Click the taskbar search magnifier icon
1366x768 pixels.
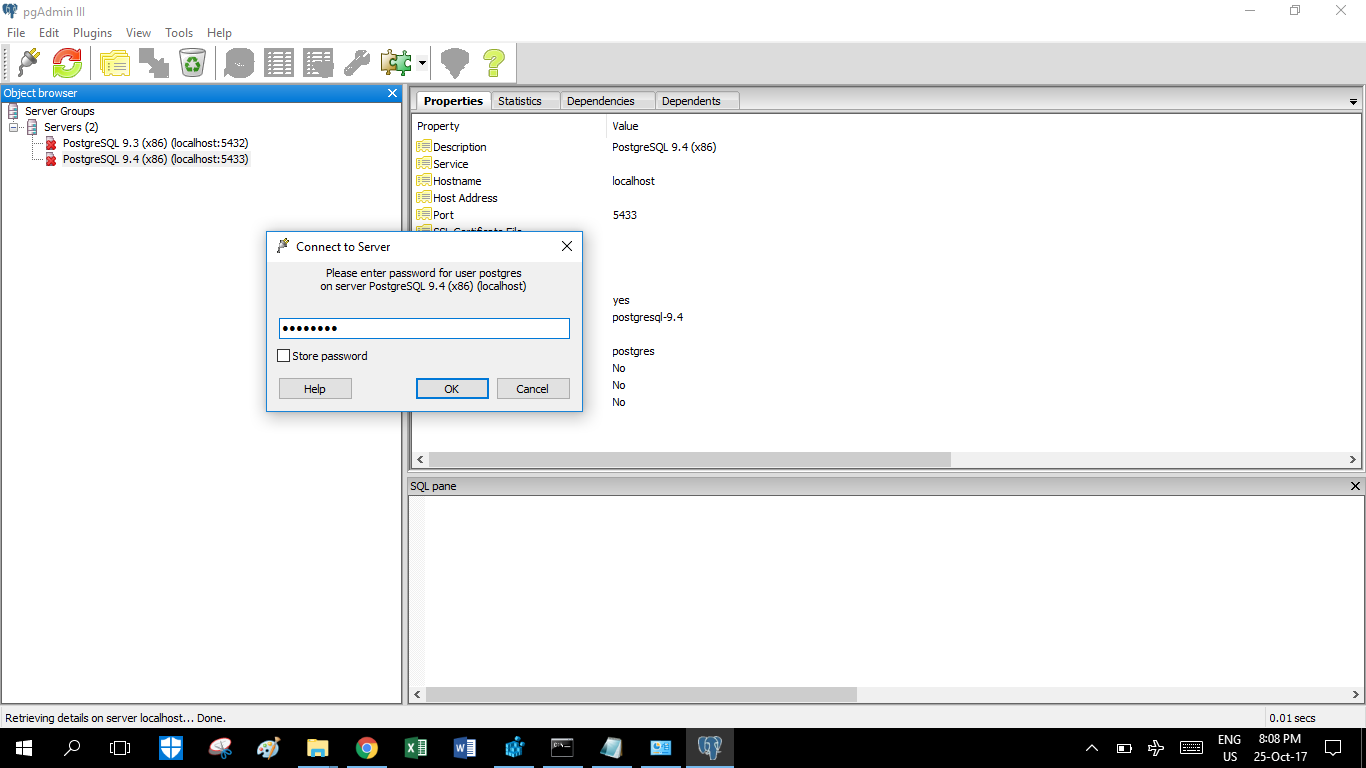pos(72,747)
